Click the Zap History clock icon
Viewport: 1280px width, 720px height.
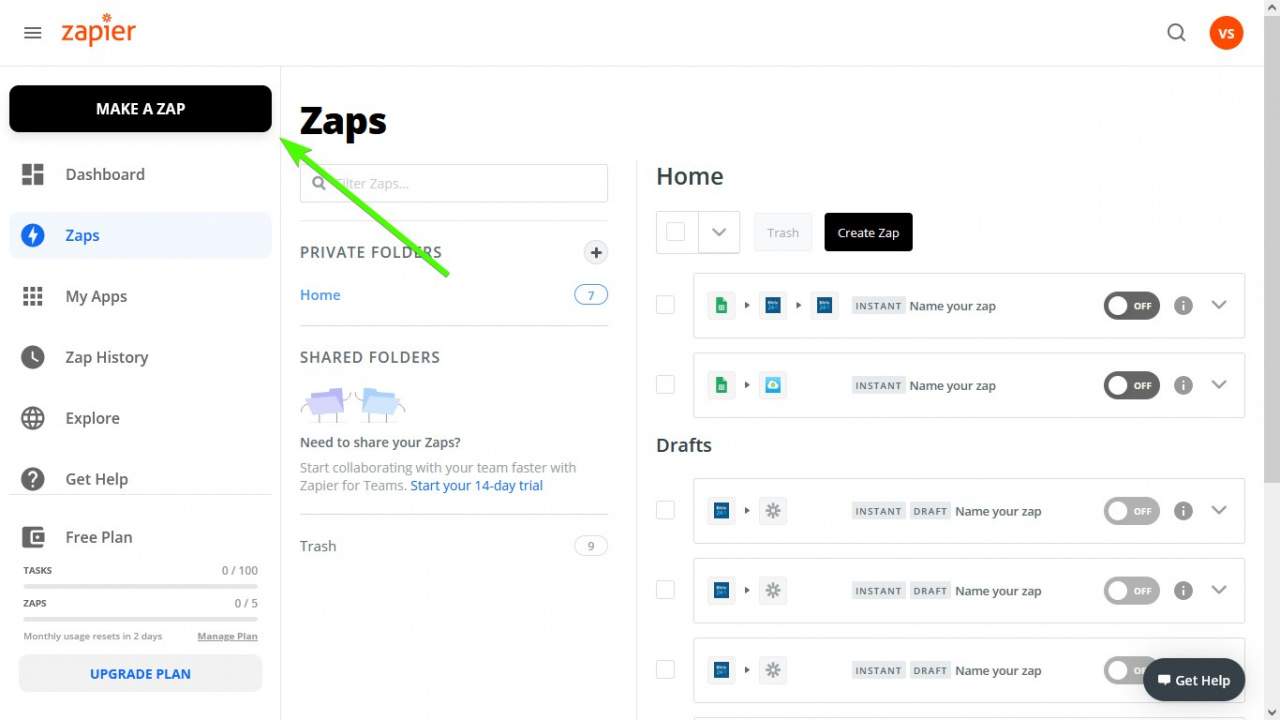[x=33, y=357]
